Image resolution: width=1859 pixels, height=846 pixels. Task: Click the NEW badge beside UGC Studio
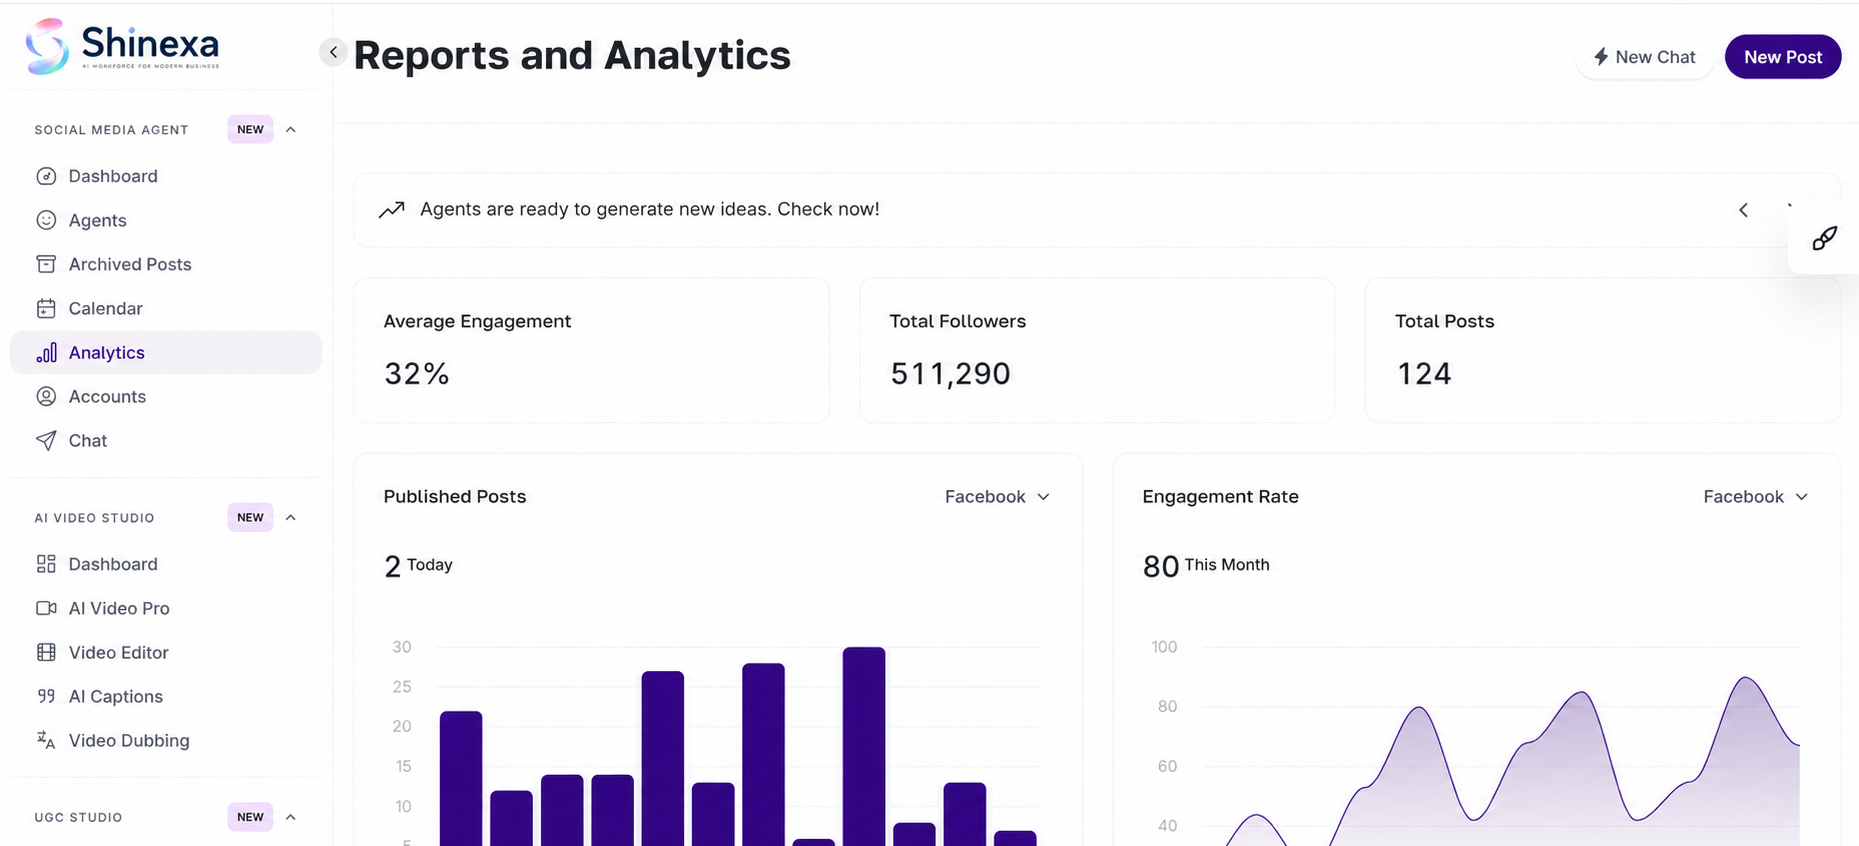[x=250, y=817]
